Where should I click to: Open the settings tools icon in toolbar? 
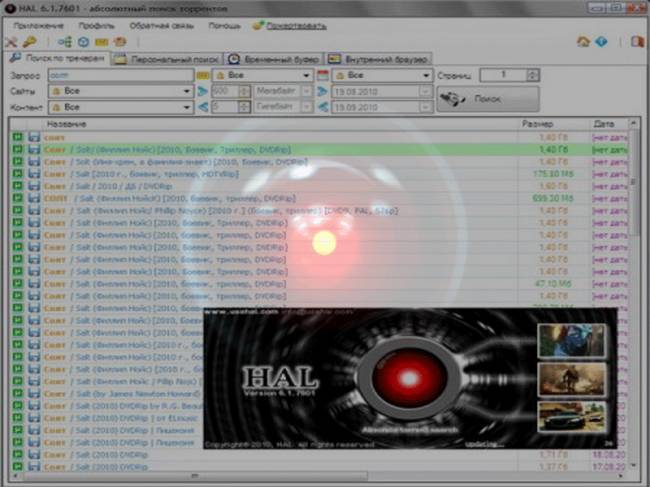[x=11, y=42]
